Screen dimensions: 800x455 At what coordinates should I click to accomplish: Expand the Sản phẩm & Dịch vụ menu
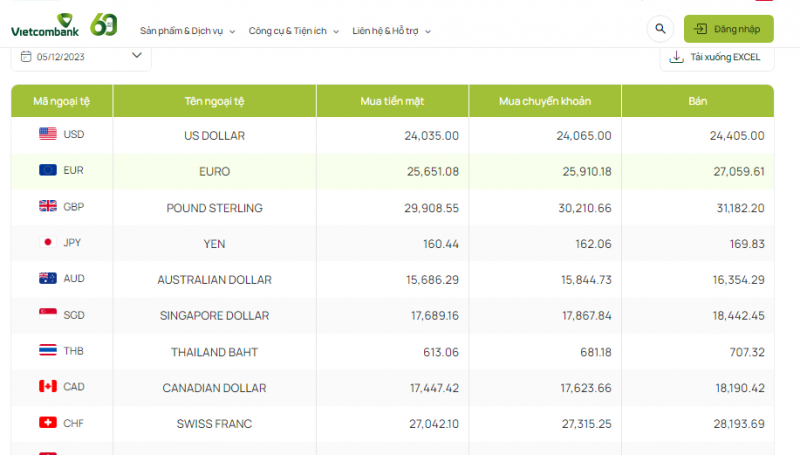click(187, 31)
